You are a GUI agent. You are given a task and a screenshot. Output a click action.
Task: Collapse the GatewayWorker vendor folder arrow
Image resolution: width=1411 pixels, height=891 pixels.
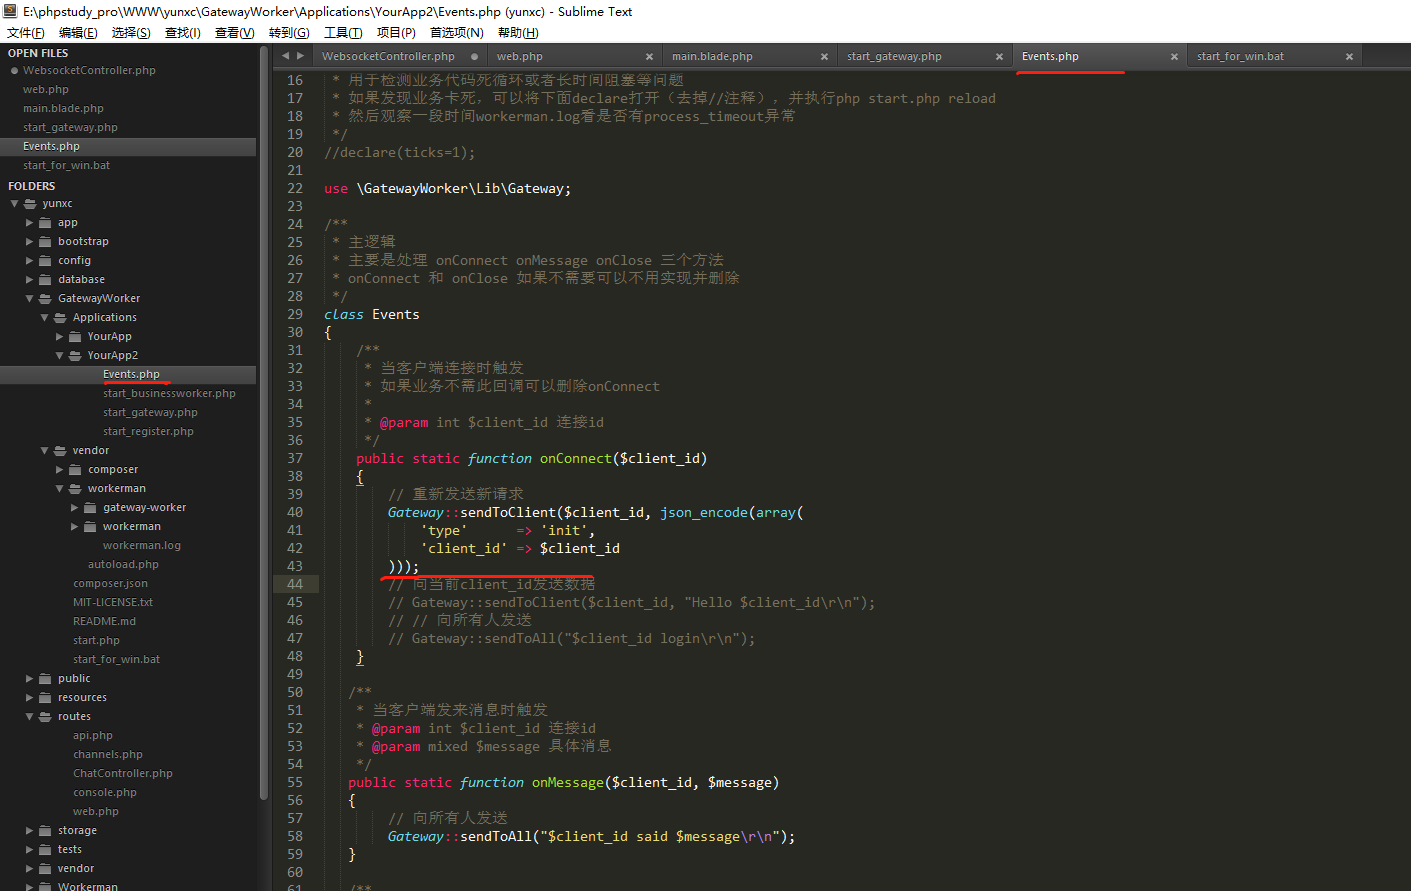click(x=44, y=451)
